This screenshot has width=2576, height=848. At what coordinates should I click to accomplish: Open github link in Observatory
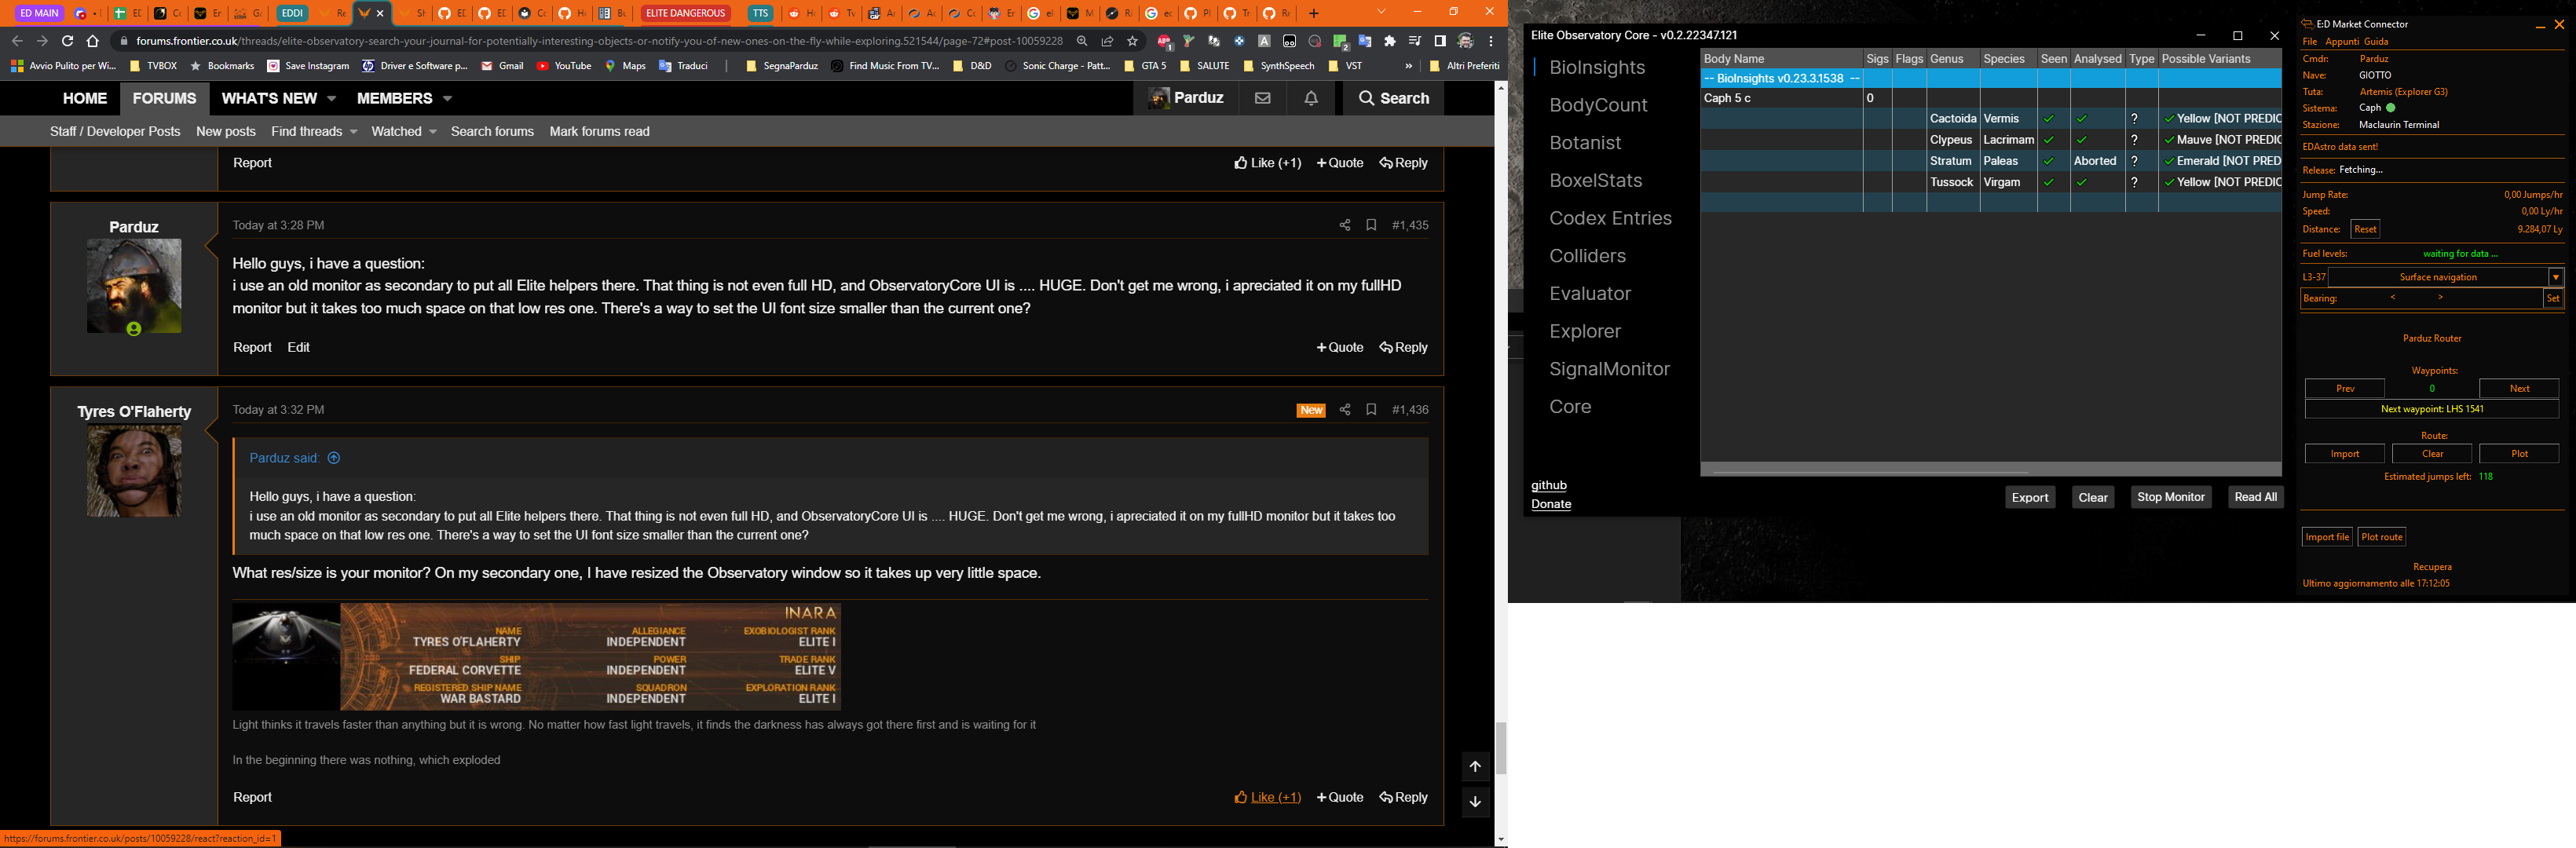tap(1549, 485)
